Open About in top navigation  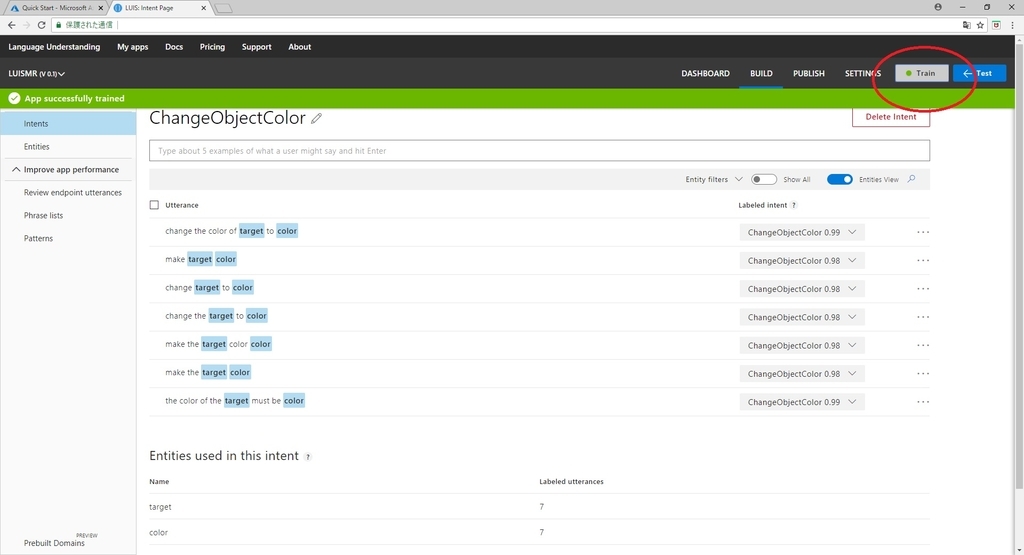[x=300, y=47]
